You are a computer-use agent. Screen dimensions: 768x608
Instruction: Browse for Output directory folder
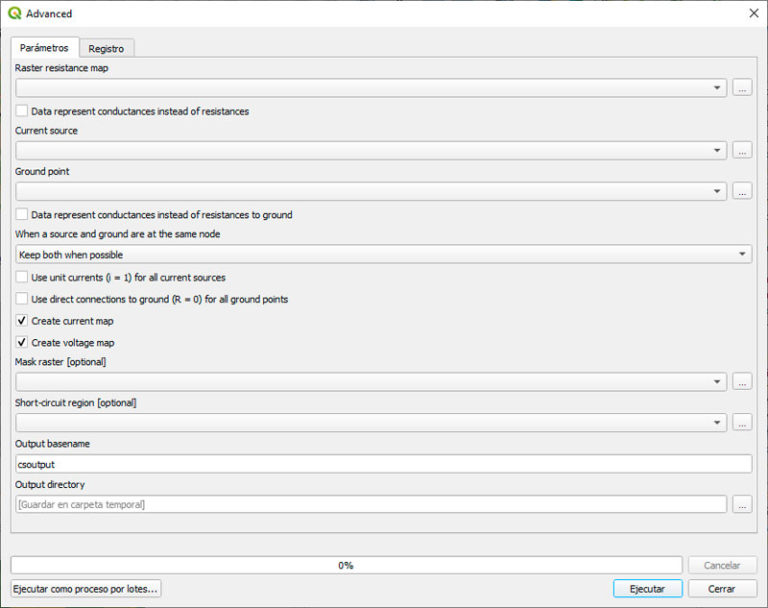pyautogui.click(x=742, y=504)
